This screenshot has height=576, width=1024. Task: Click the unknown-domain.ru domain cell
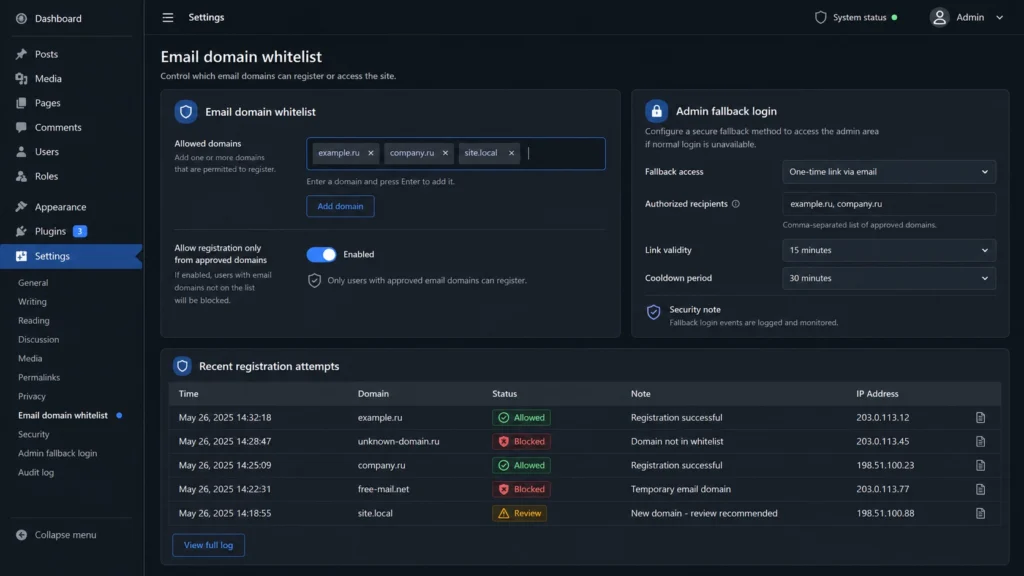[398, 441]
